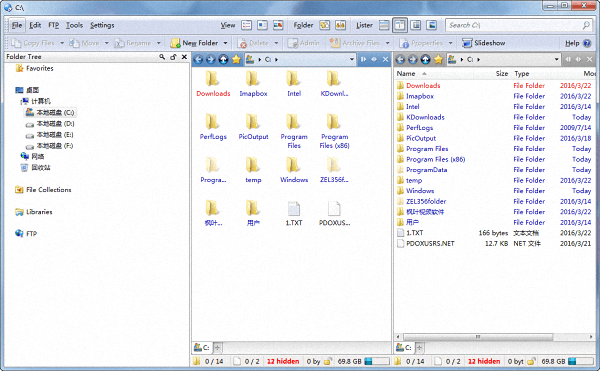The height and width of the screenshot is (371, 600).
Task: Open the FTP menu
Action: tap(54, 25)
